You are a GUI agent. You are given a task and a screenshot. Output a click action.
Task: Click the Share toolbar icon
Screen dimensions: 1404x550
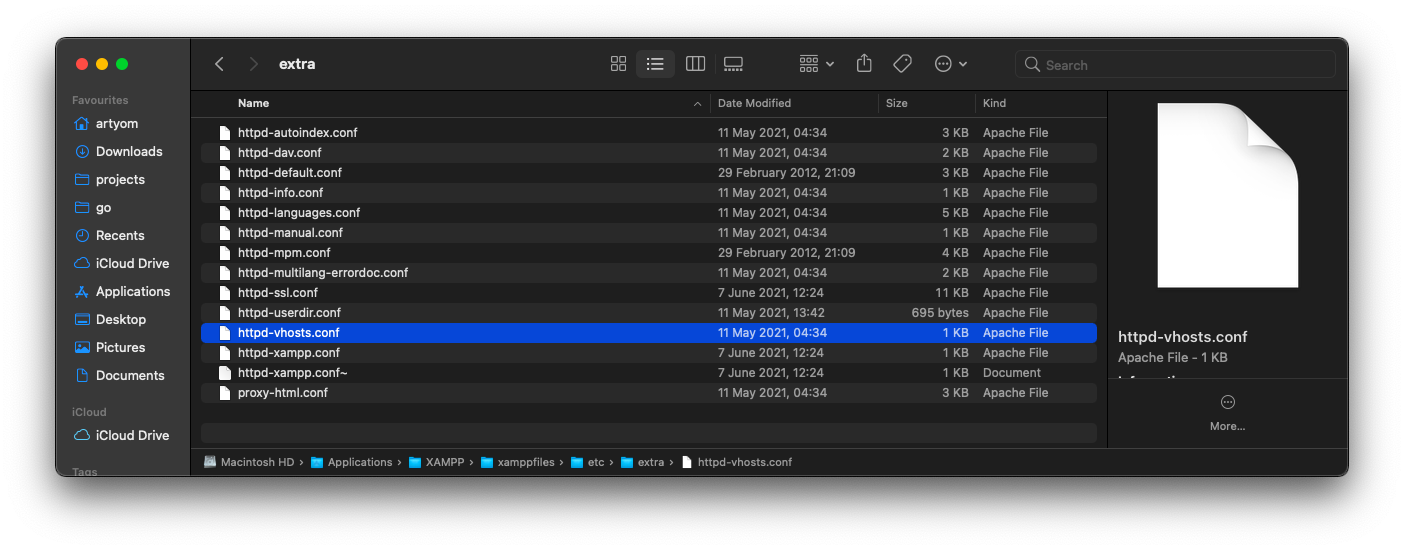click(864, 64)
